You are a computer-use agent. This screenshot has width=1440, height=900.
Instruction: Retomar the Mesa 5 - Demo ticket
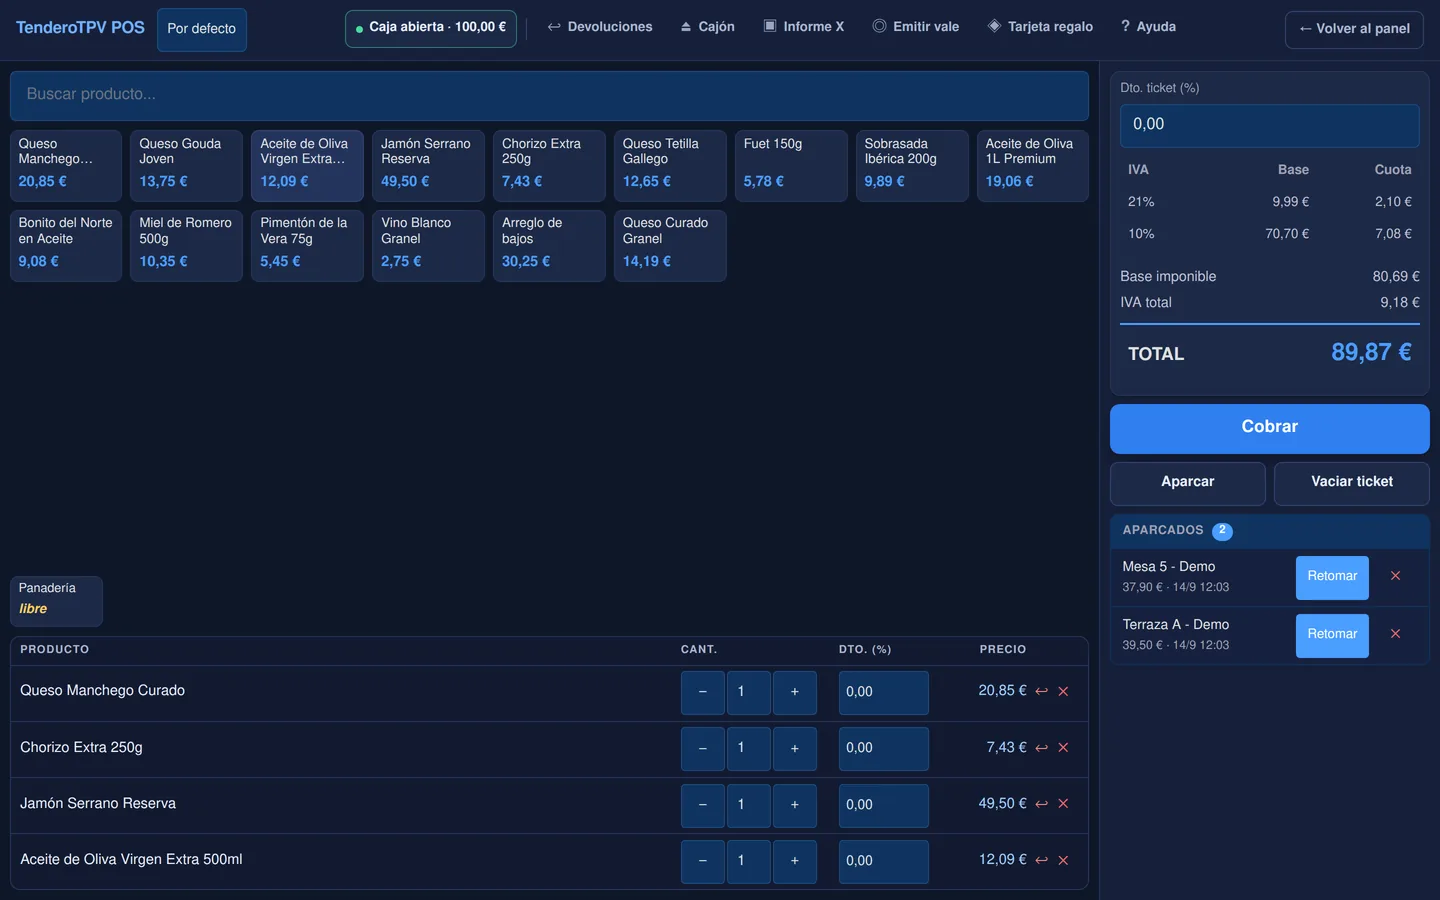point(1332,578)
